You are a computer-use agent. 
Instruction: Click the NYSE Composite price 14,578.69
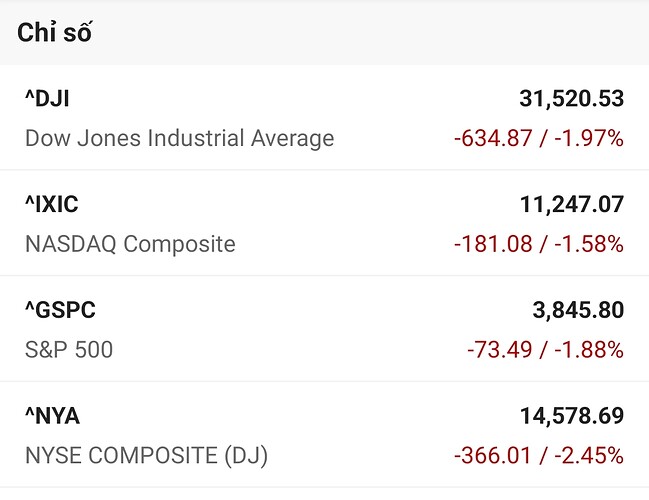(571, 415)
